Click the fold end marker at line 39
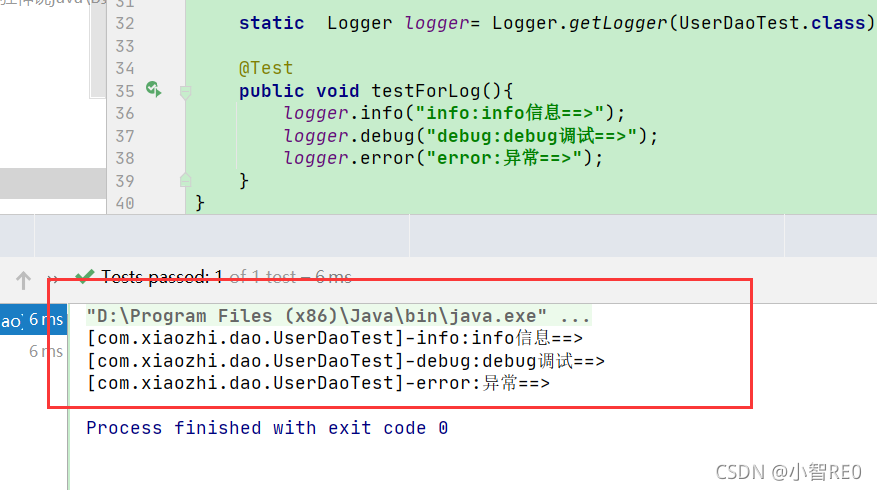Viewport: 877px width, 490px height. click(186, 180)
